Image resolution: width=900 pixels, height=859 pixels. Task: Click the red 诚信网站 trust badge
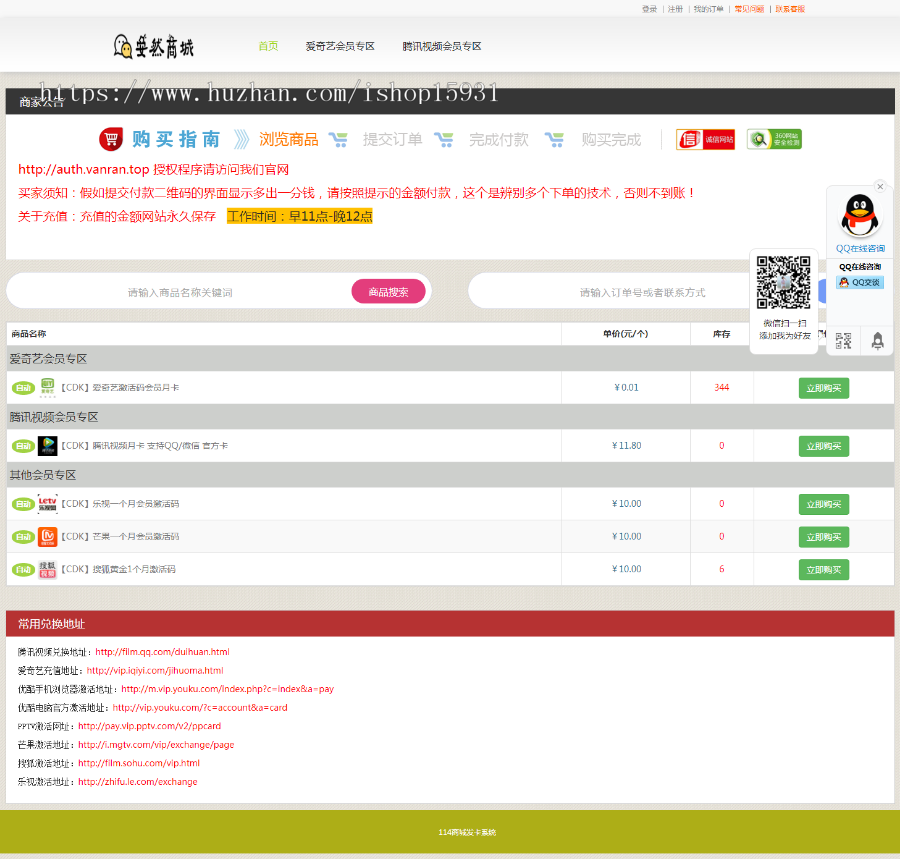click(705, 139)
